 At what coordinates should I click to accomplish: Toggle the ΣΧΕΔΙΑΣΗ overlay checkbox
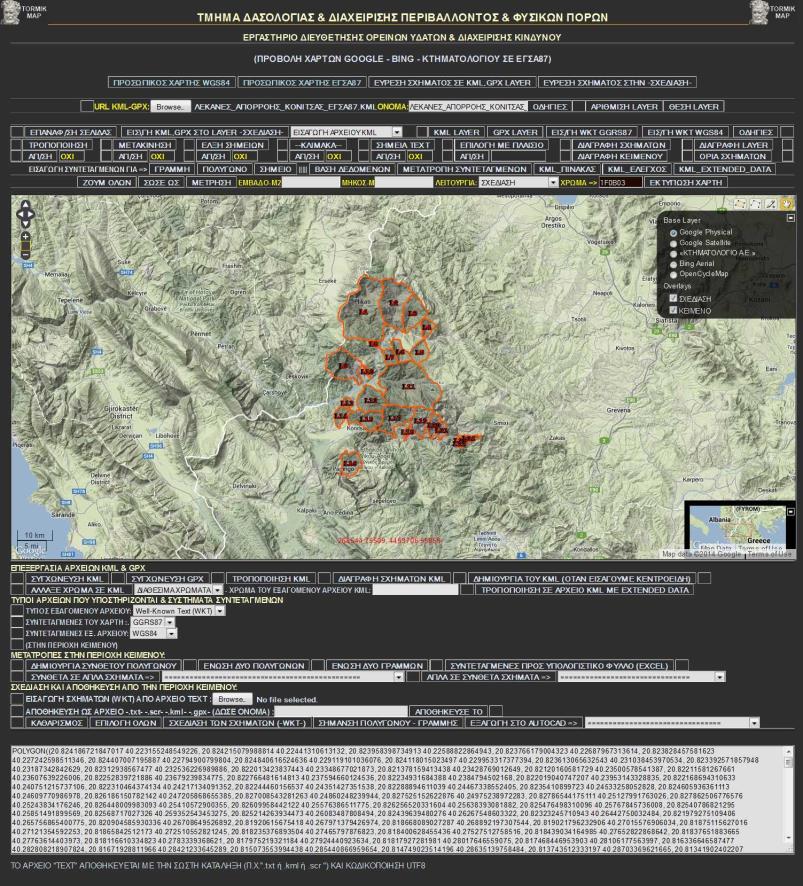(x=673, y=298)
